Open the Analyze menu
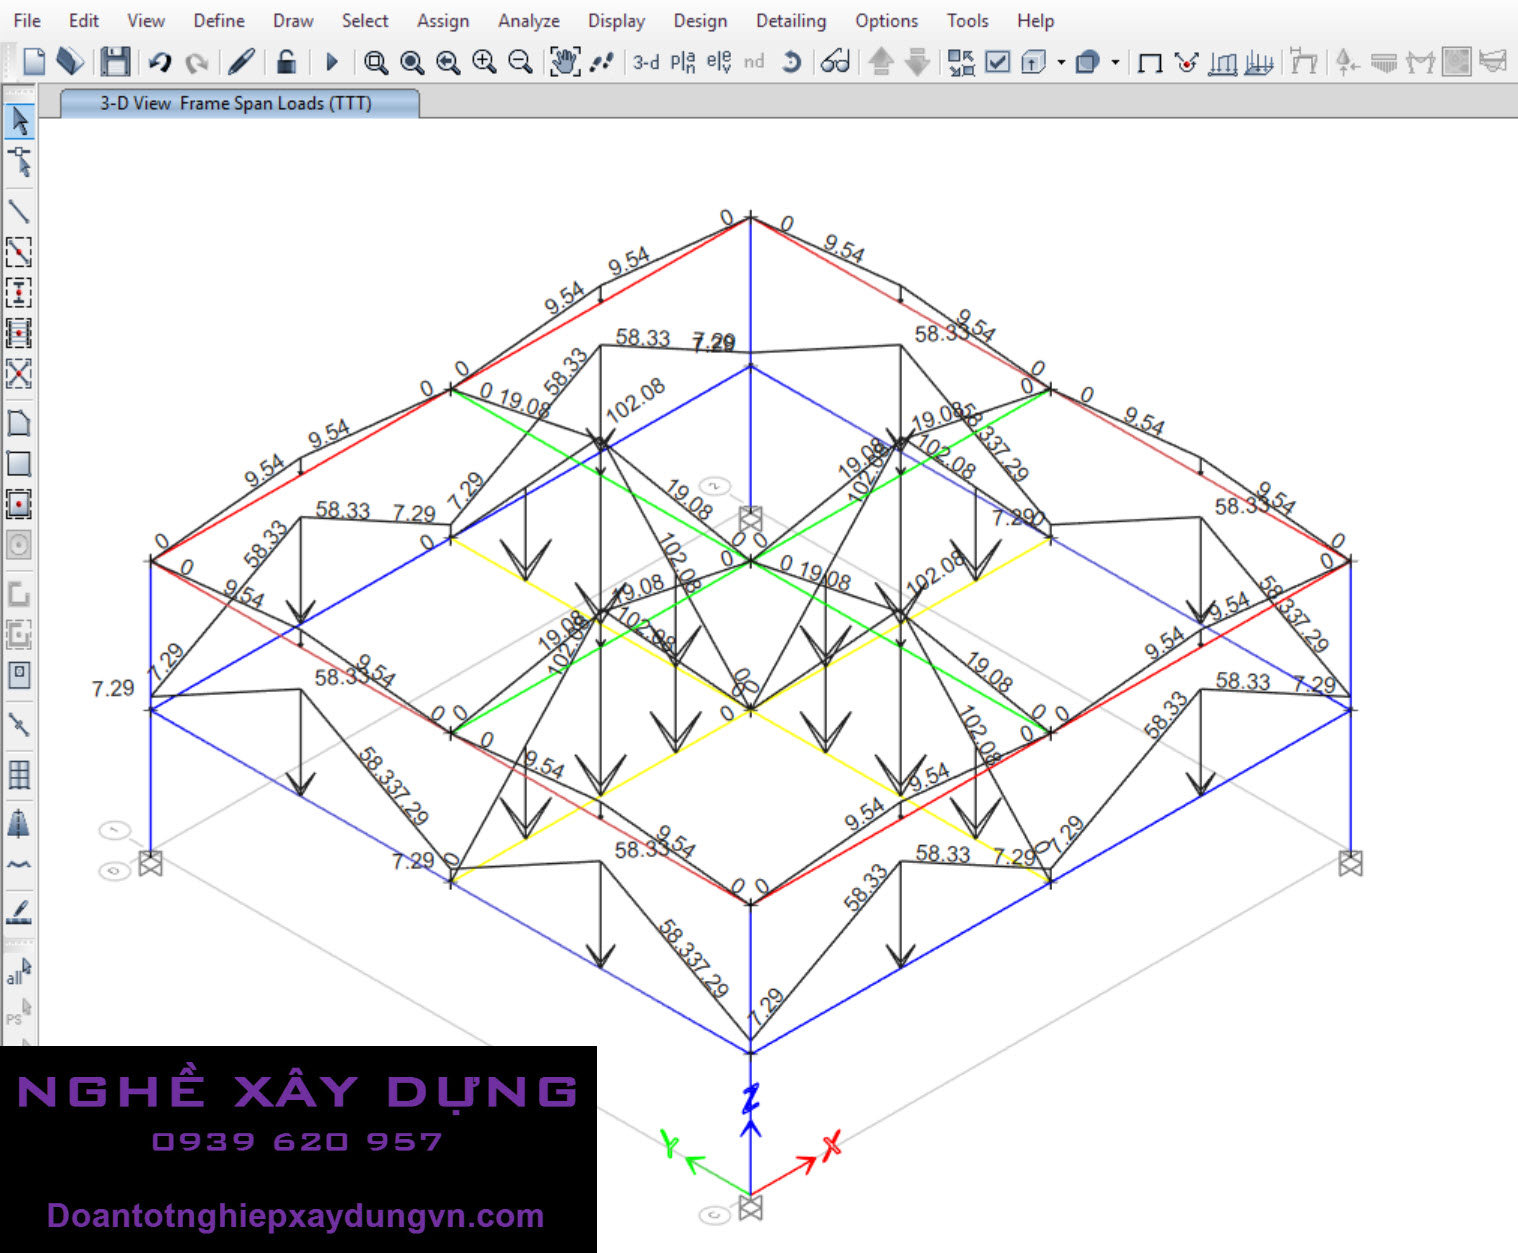 [x=528, y=21]
